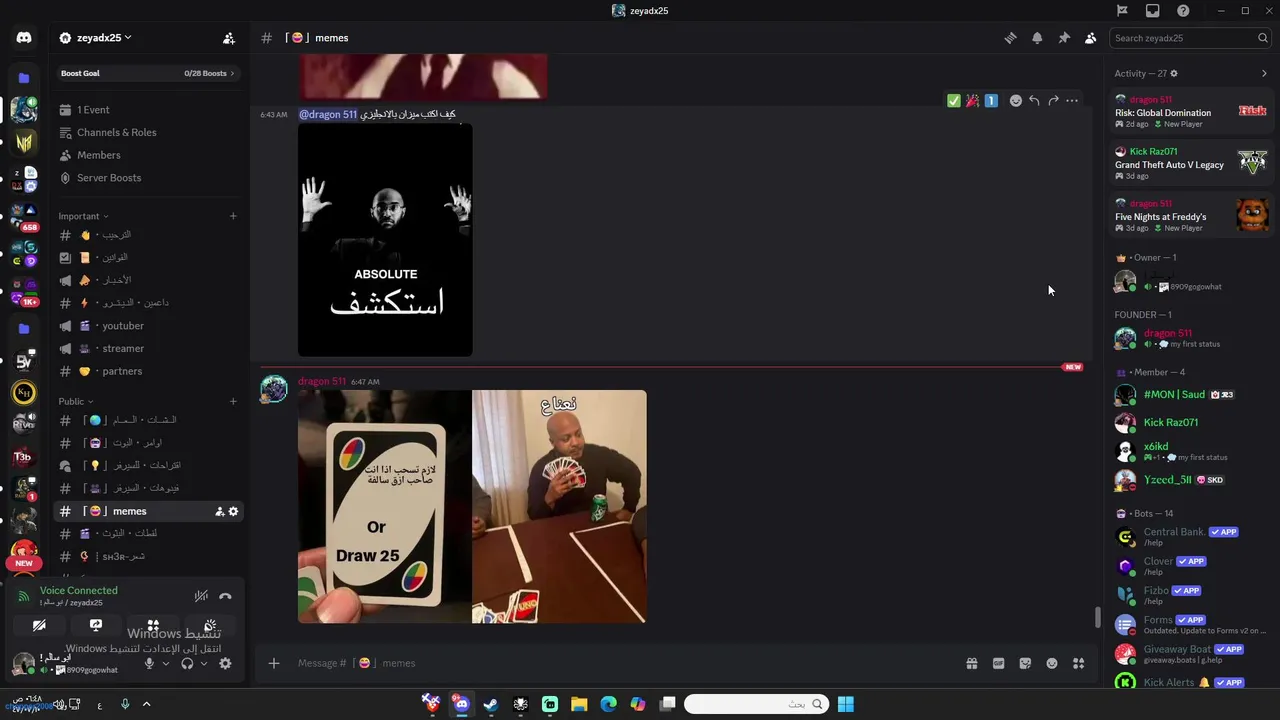
Task: Open the youtuber channel
Action: click(148, 326)
